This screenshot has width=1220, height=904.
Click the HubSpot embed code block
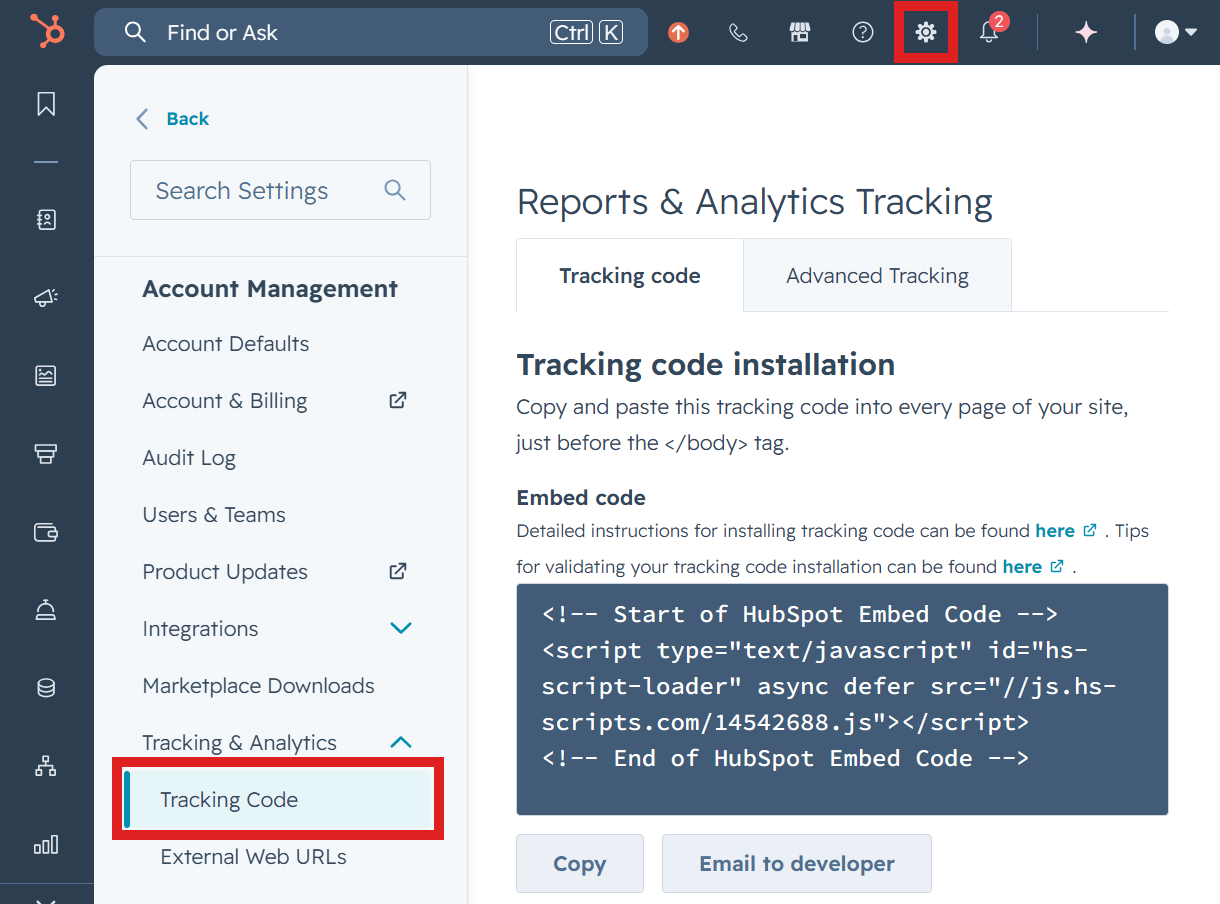tap(842, 699)
